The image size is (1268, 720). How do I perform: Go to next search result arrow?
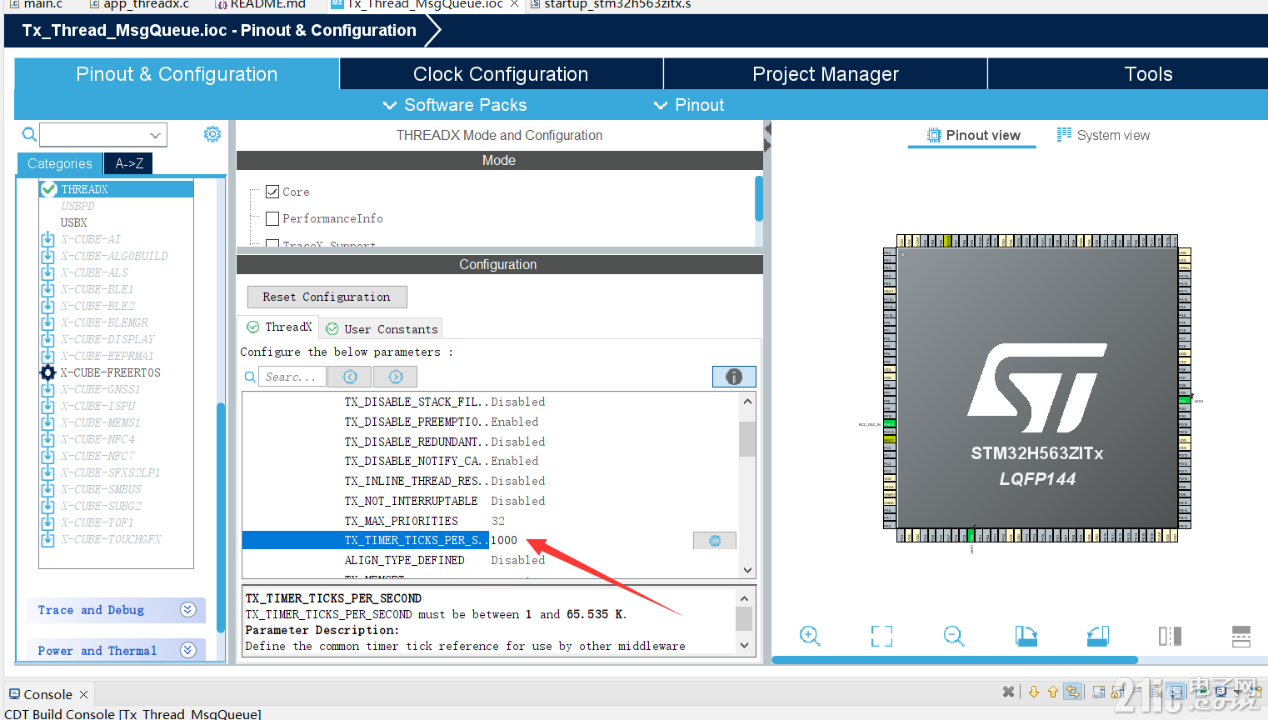coord(396,377)
